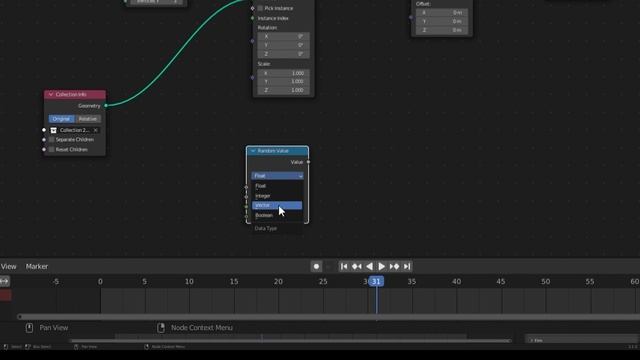Image resolution: width=640 pixels, height=360 pixels.
Task: Jump to the timeline end frame
Action: pos(407,267)
